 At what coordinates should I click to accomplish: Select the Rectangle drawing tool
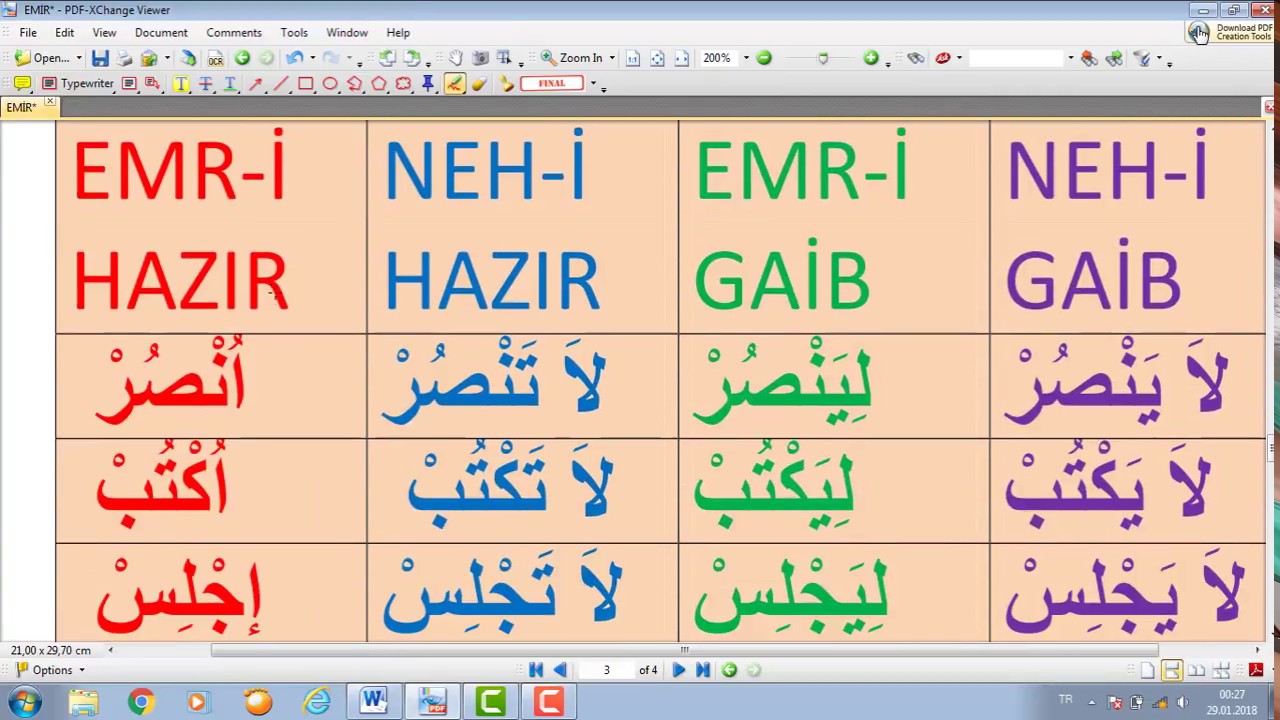(305, 84)
